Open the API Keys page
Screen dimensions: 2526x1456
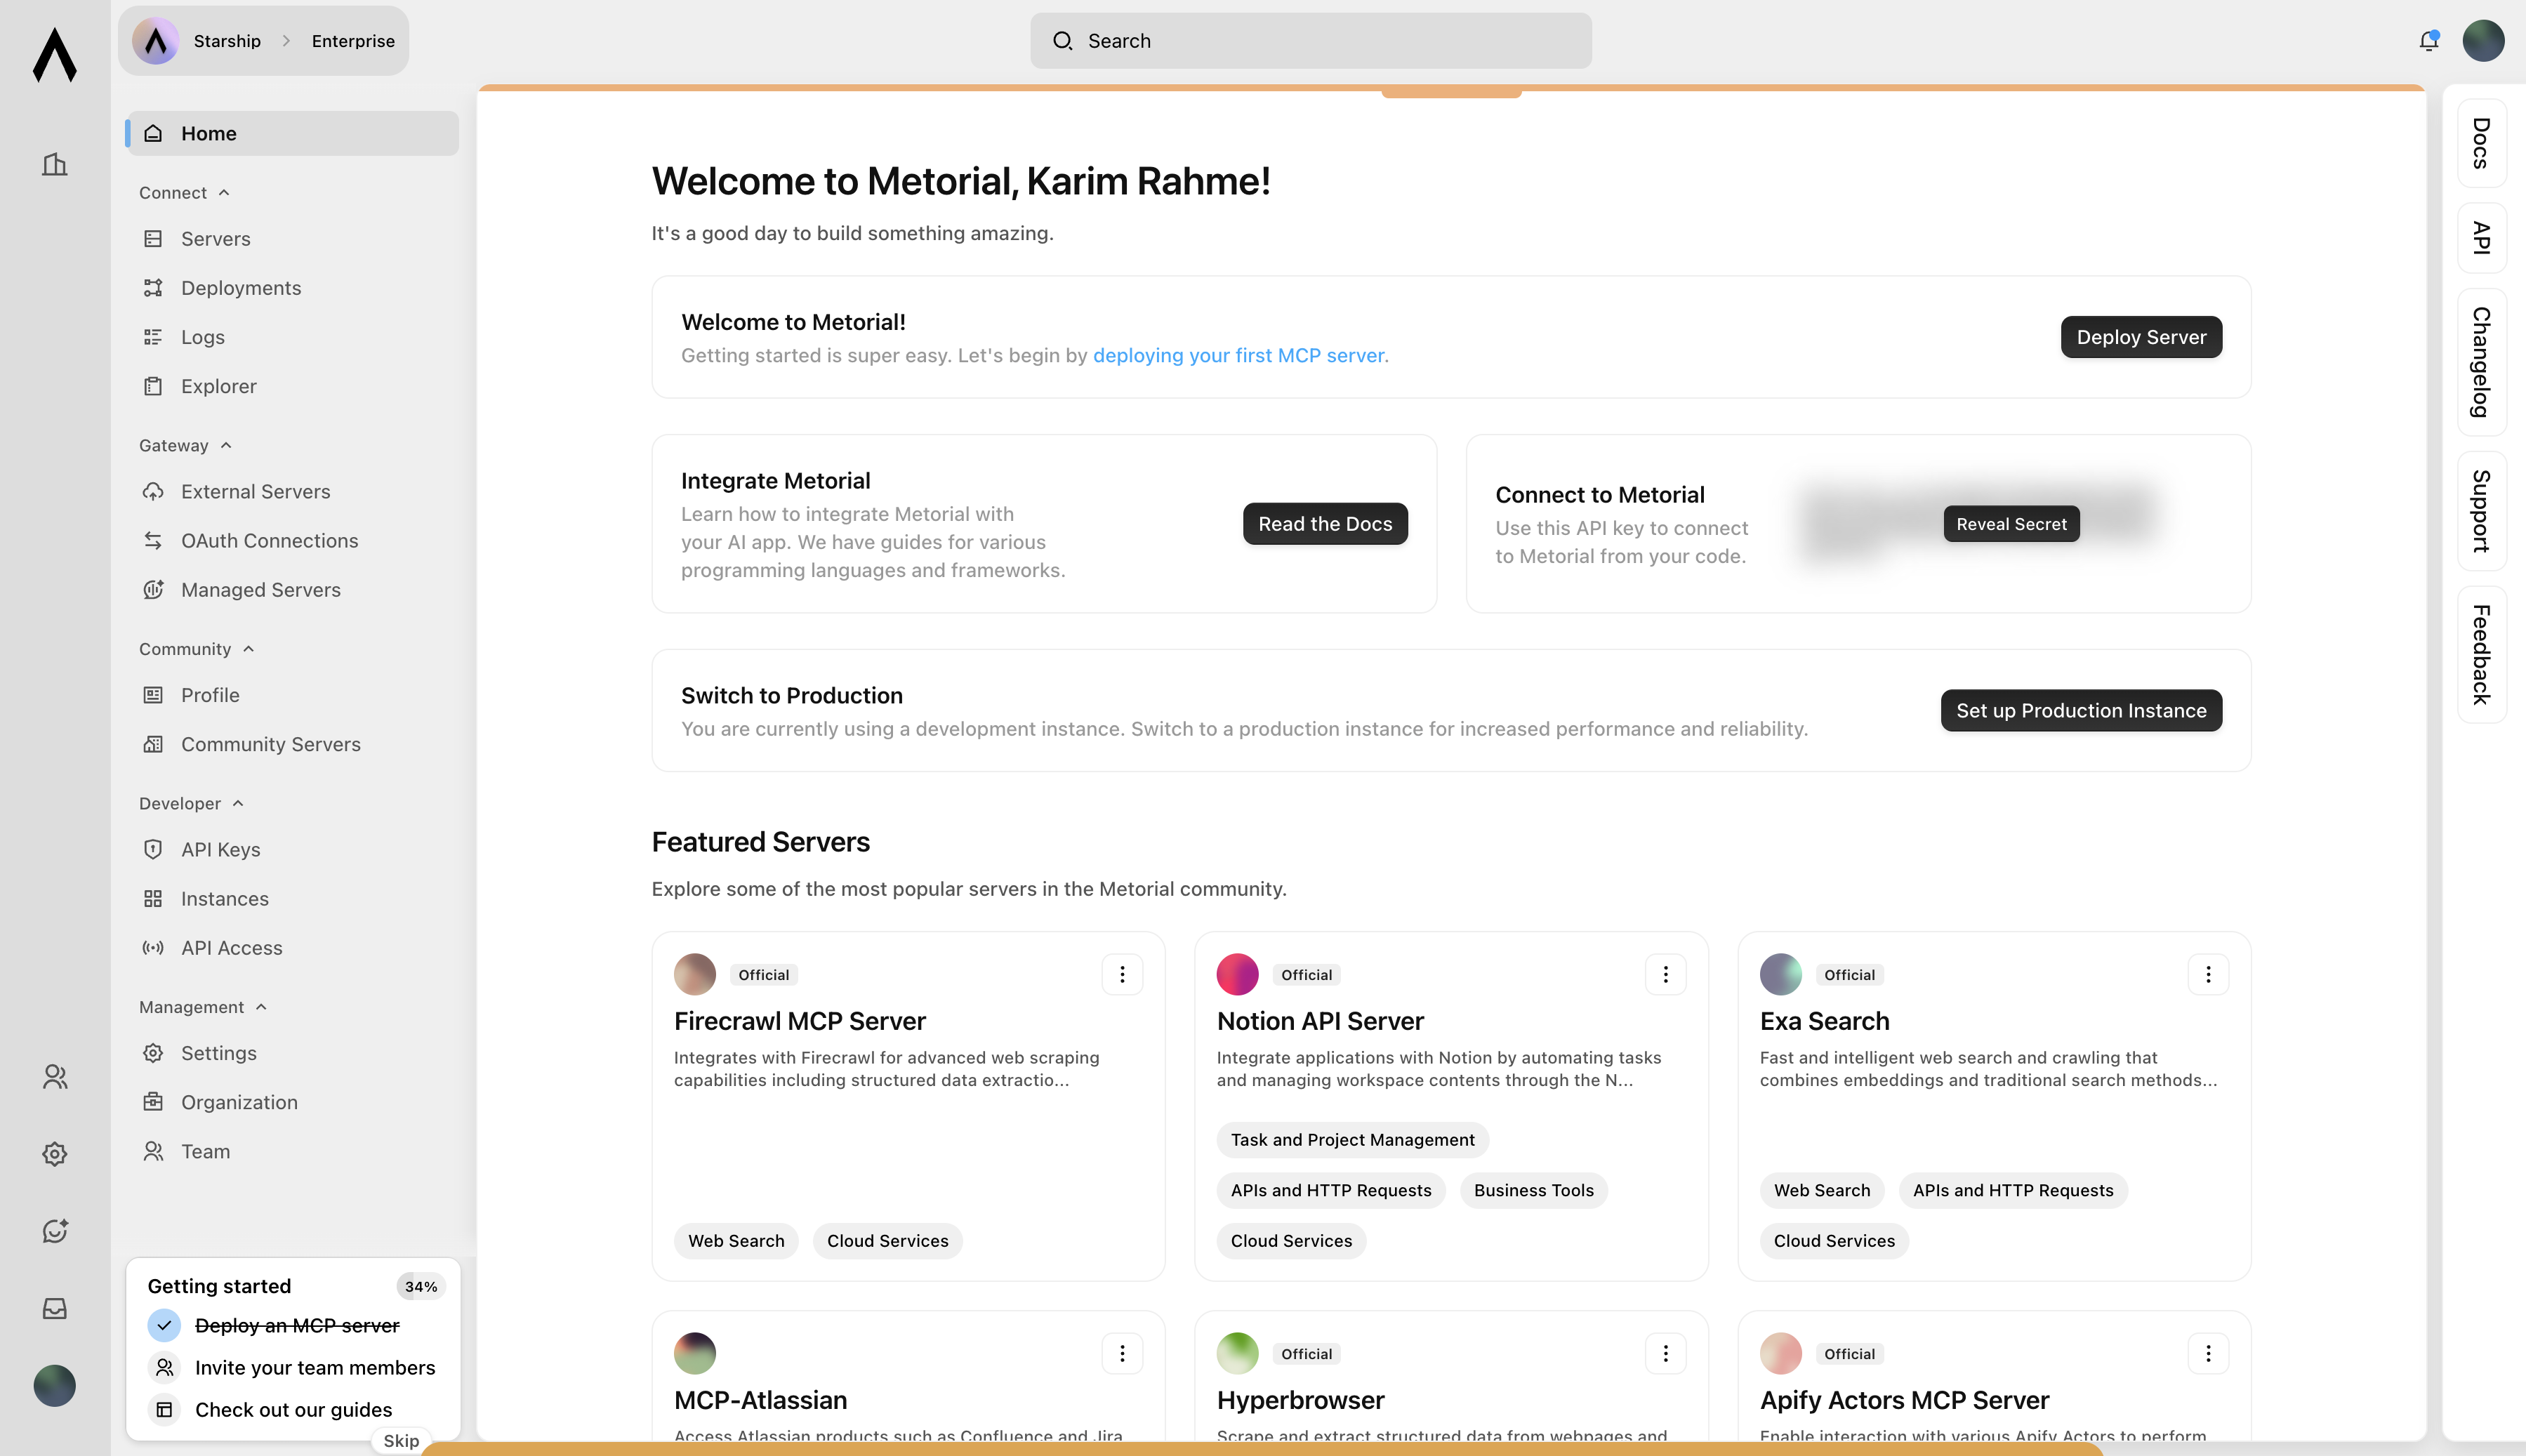(x=219, y=849)
